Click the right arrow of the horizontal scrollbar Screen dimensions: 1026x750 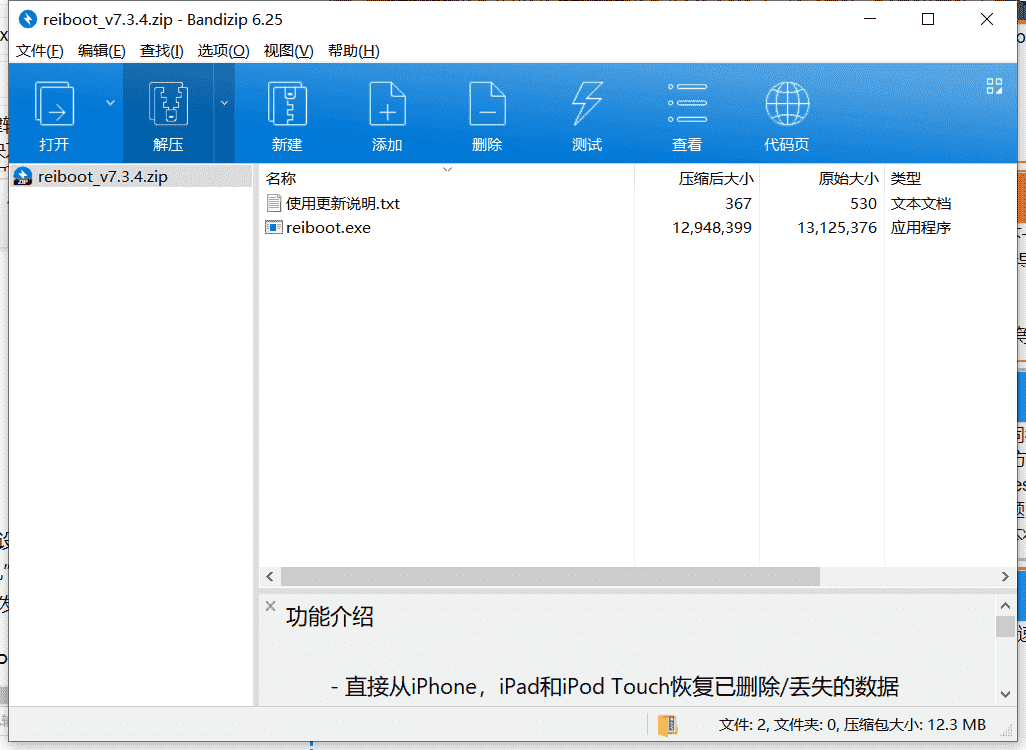pyautogui.click(x=1005, y=577)
